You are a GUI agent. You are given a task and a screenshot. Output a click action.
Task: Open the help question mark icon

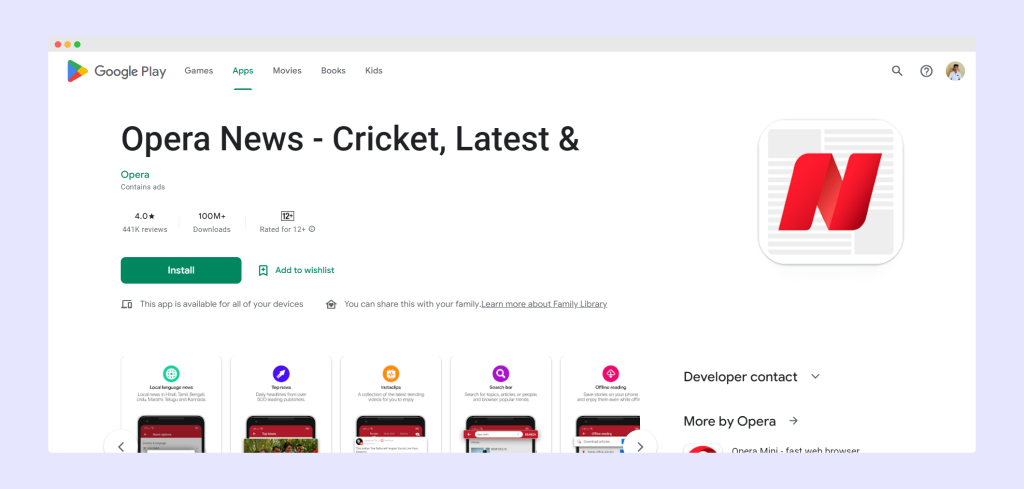click(926, 71)
